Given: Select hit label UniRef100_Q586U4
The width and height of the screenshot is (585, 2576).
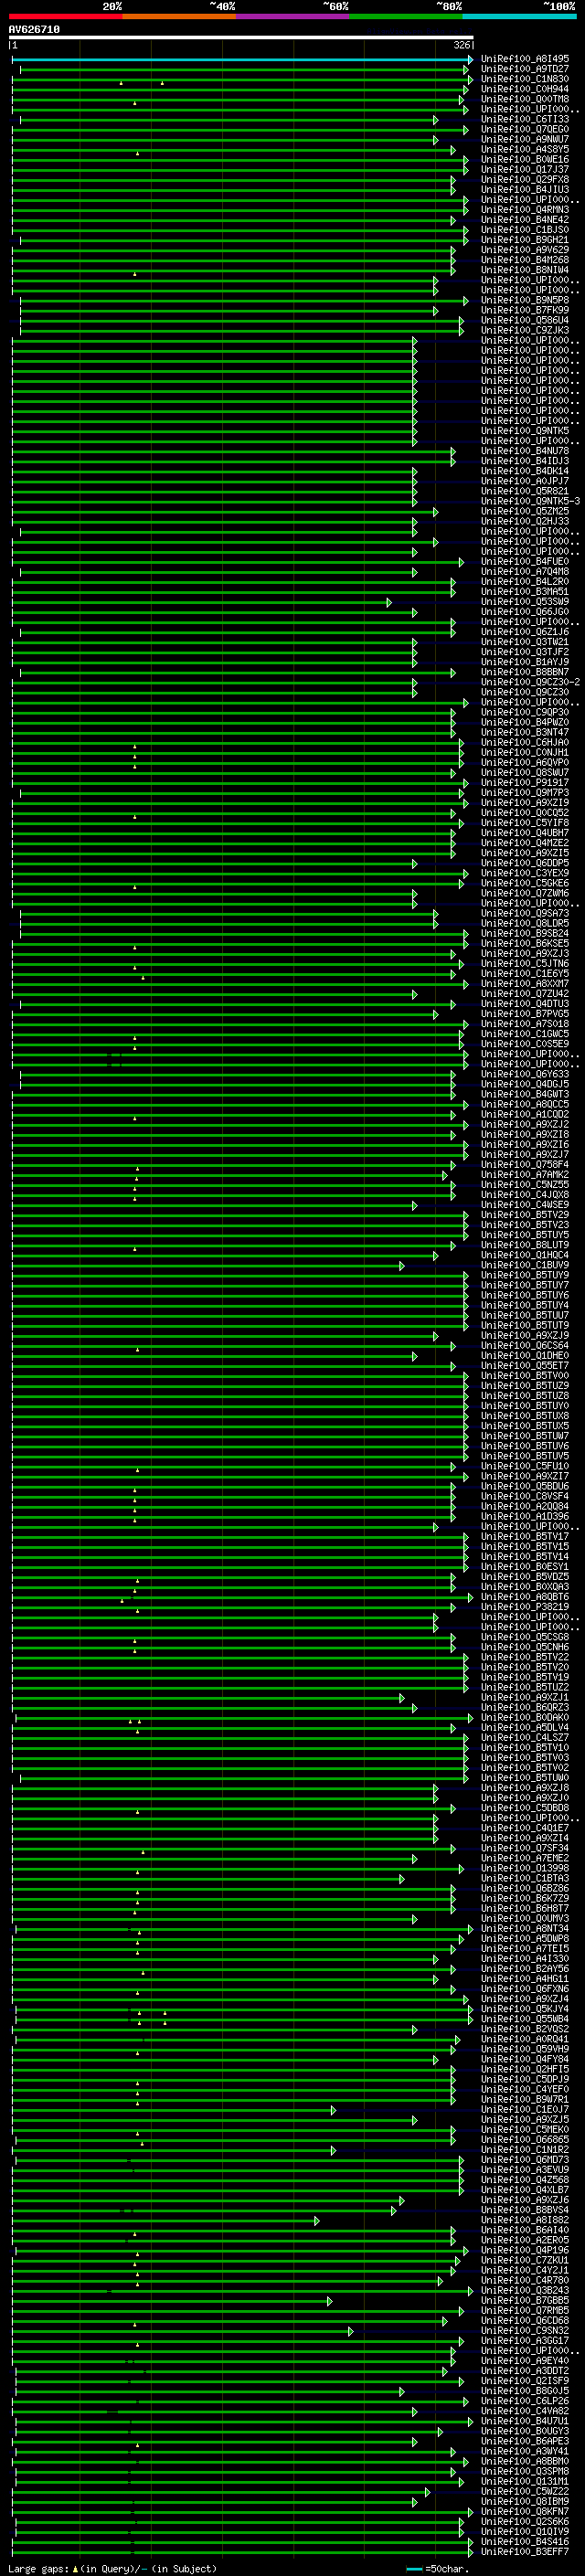Looking at the screenshot, I should (525, 320).
